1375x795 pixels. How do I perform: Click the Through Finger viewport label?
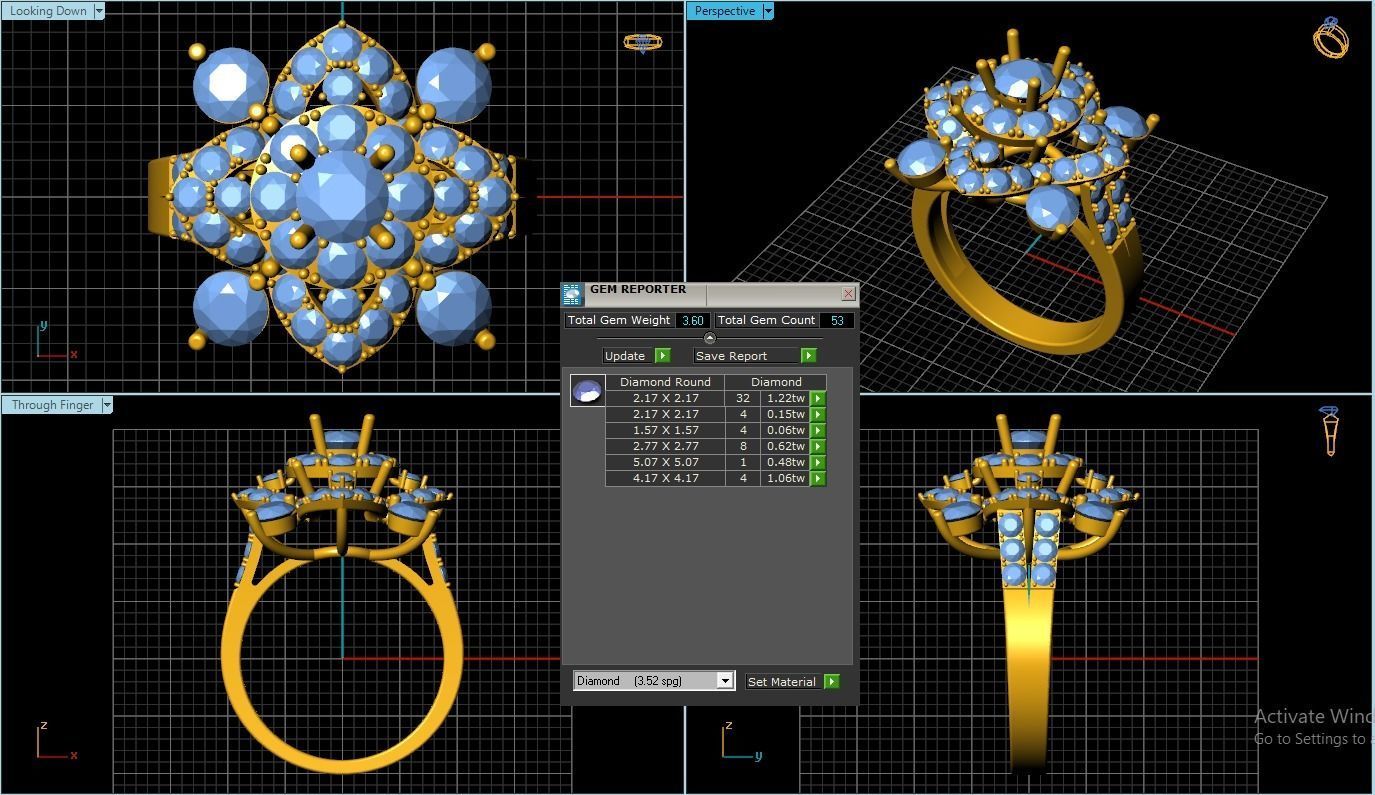click(x=52, y=405)
